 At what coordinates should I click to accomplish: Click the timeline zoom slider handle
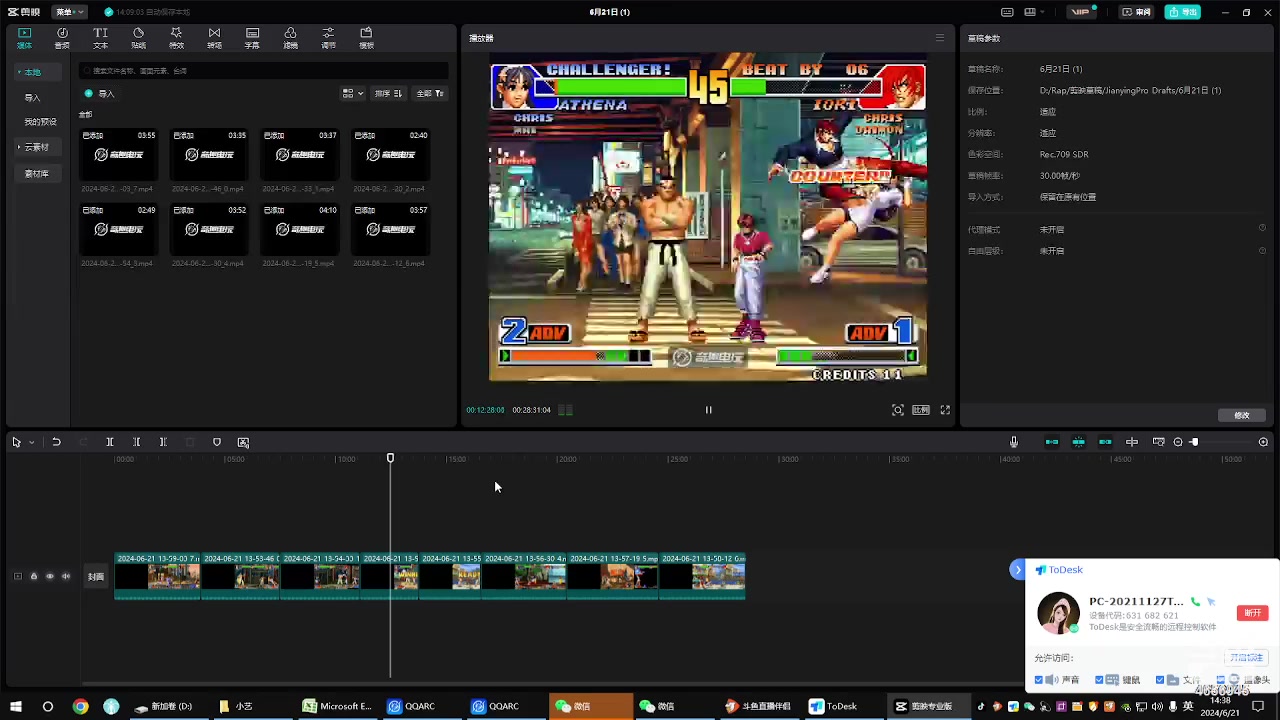(1194, 442)
